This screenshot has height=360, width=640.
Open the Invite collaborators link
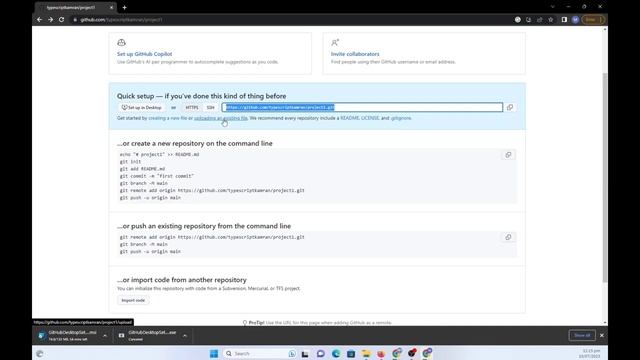tap(355, 54)
